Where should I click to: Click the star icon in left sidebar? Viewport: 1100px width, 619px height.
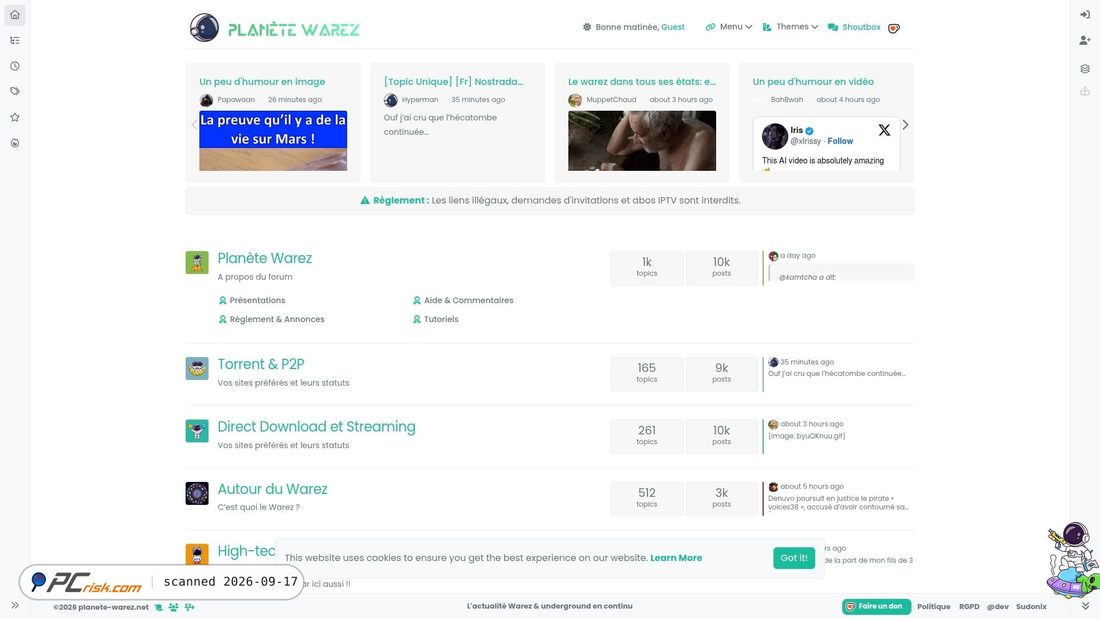pyautogui.click(x=15, y=117)
